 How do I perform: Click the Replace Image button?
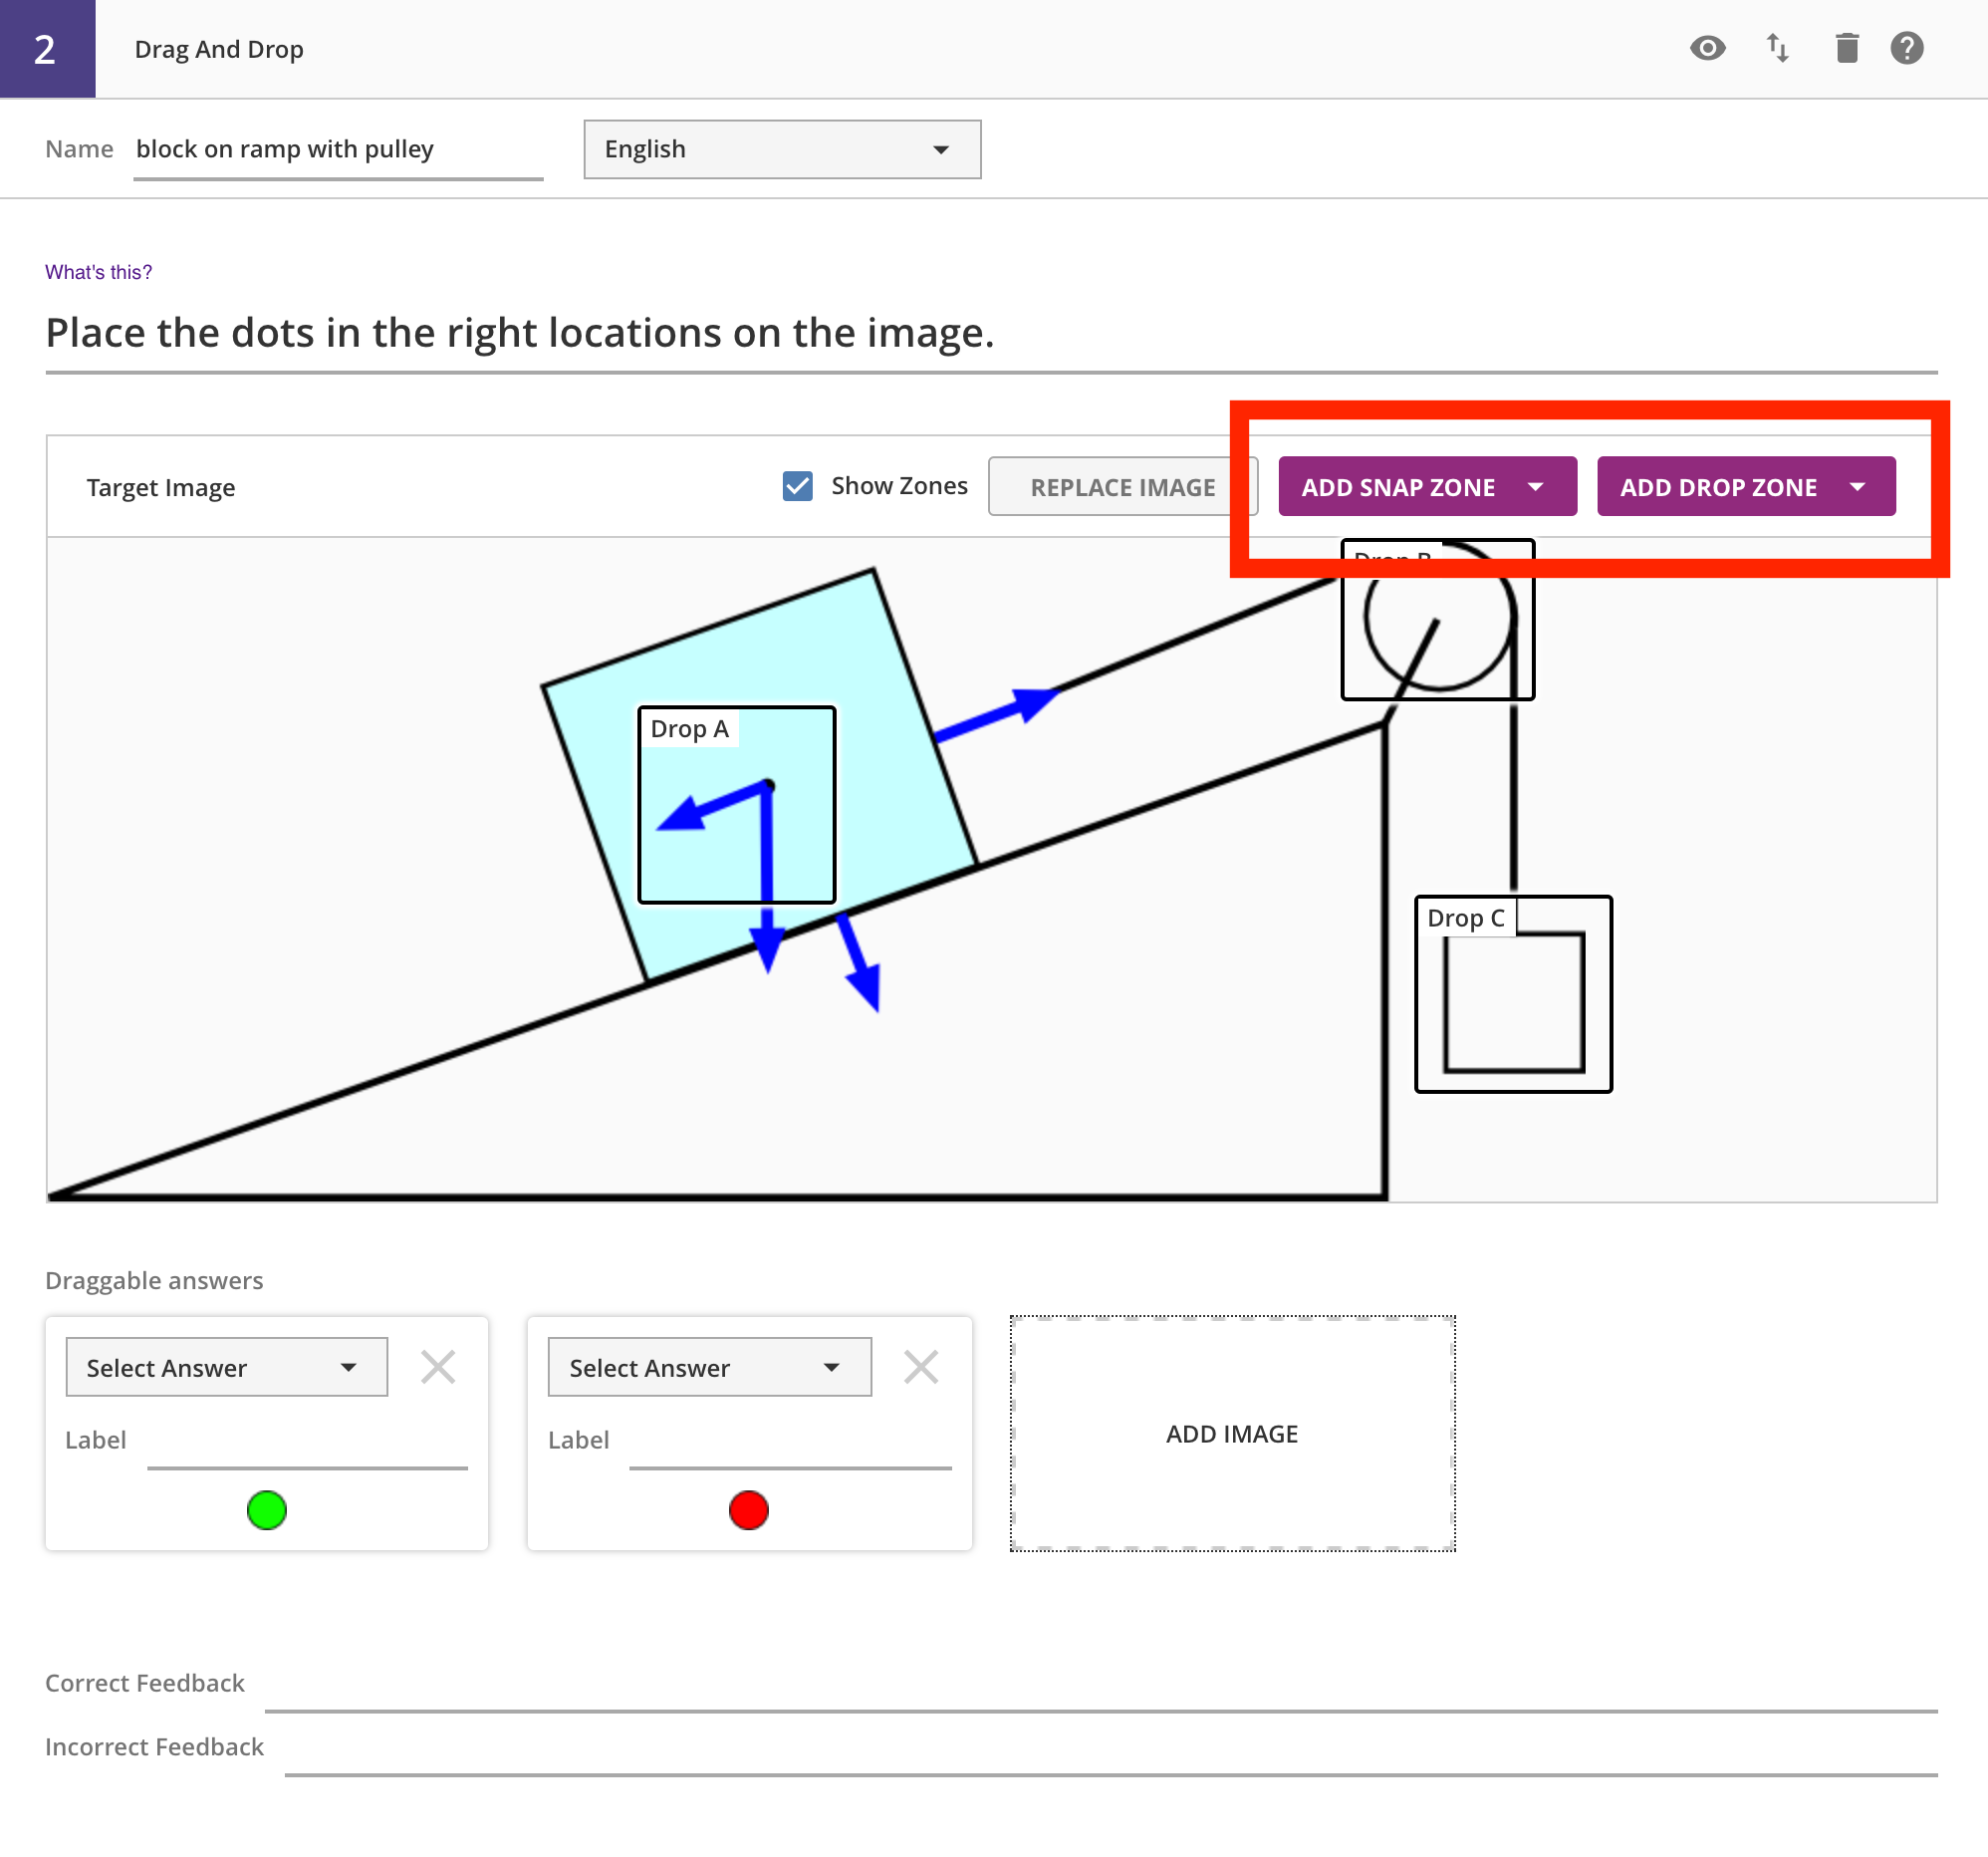click(x=1122, y=487)
